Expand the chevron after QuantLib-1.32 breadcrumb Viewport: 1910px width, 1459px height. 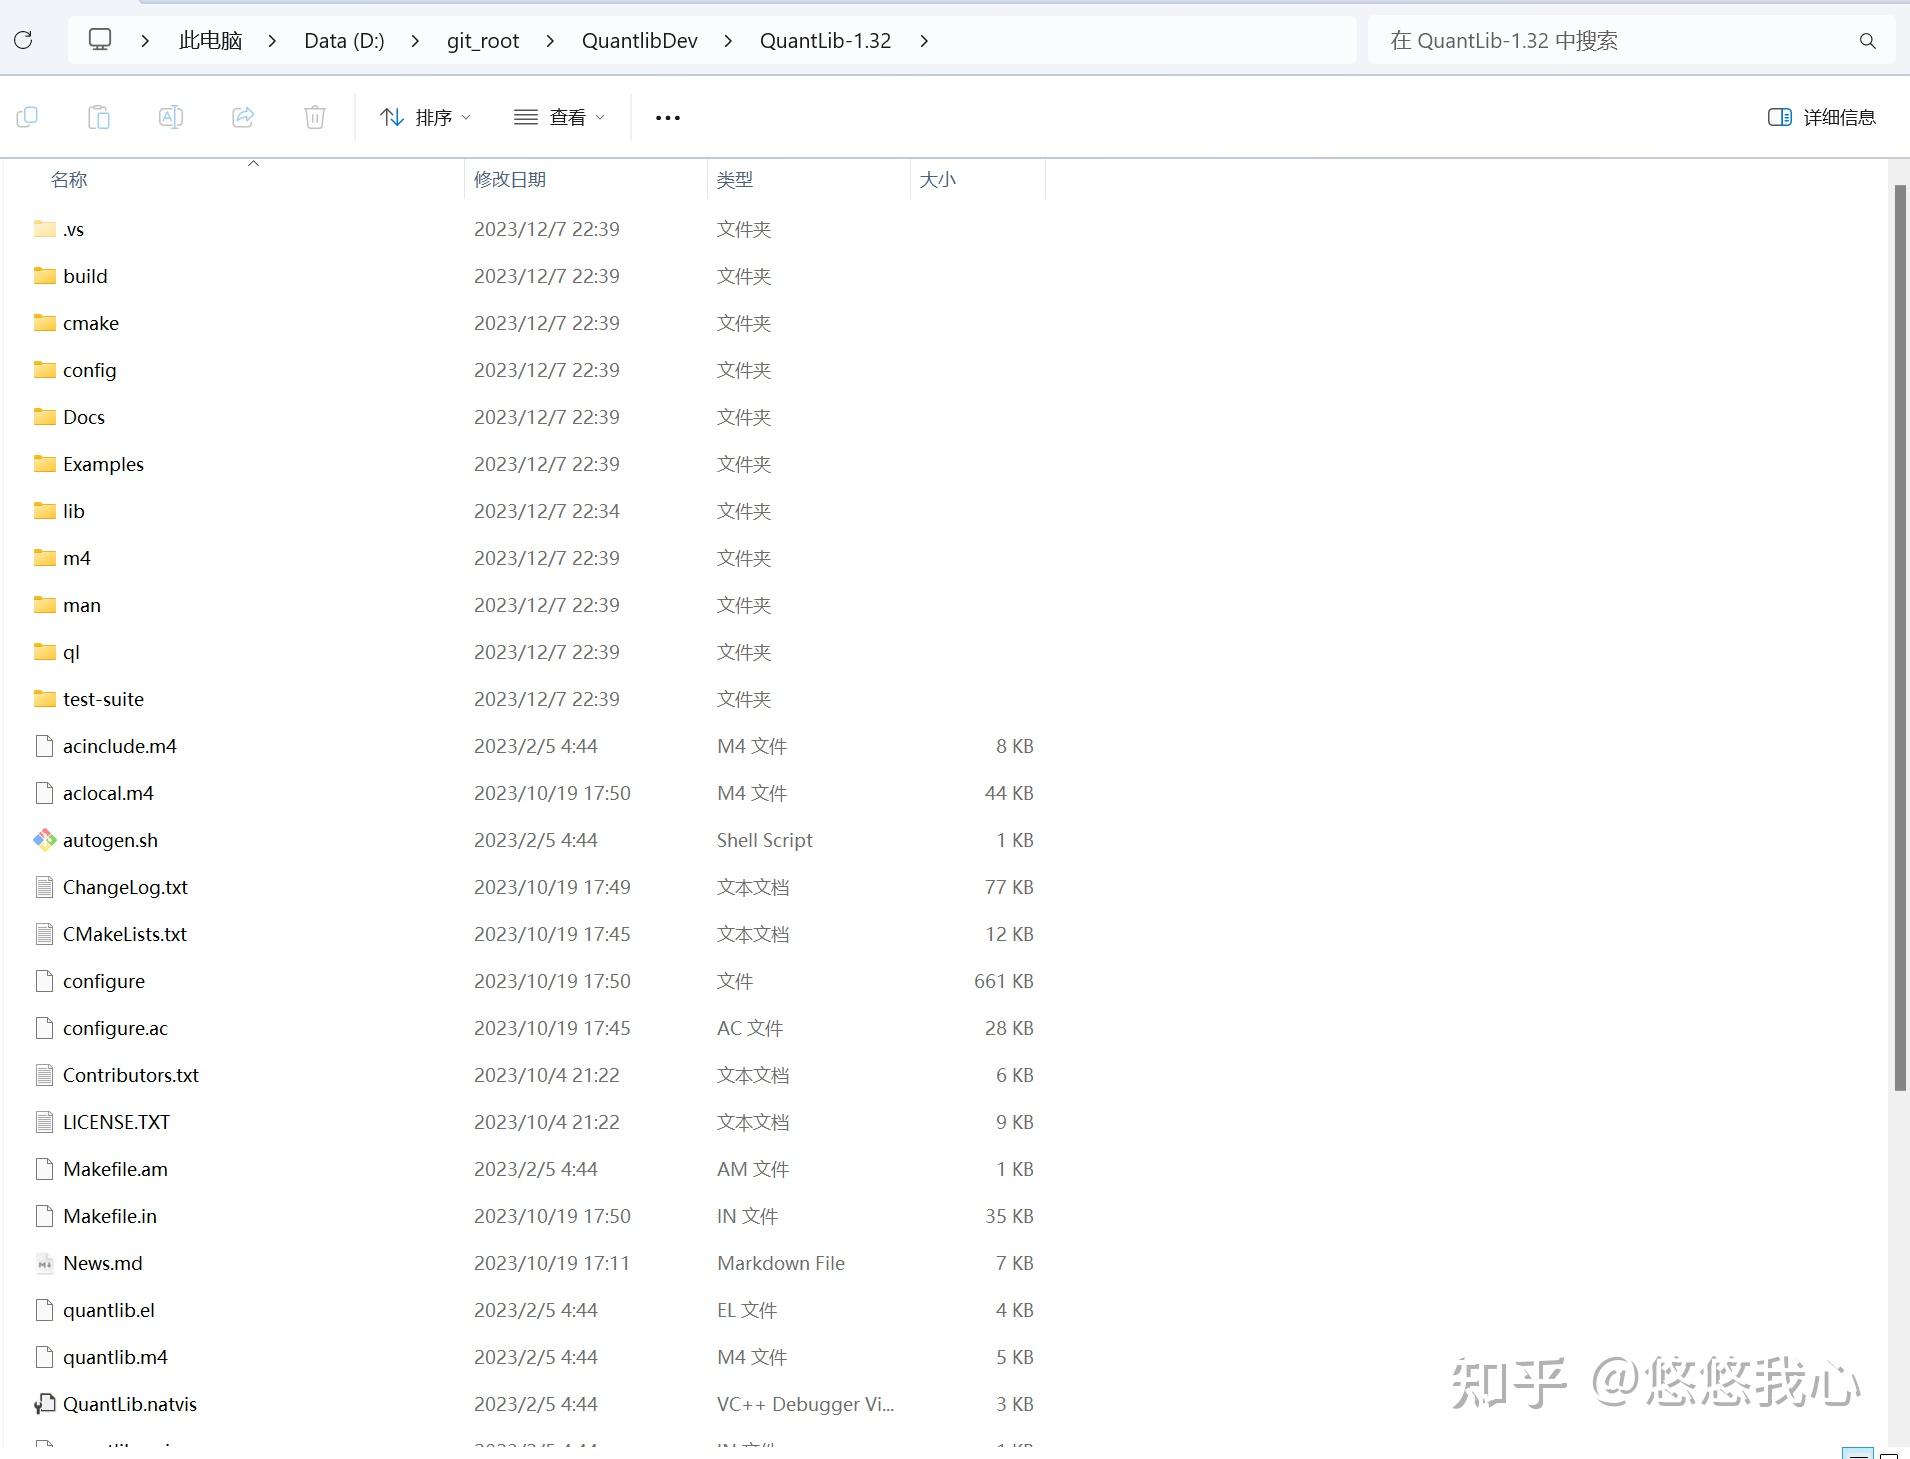coord(922,41)
